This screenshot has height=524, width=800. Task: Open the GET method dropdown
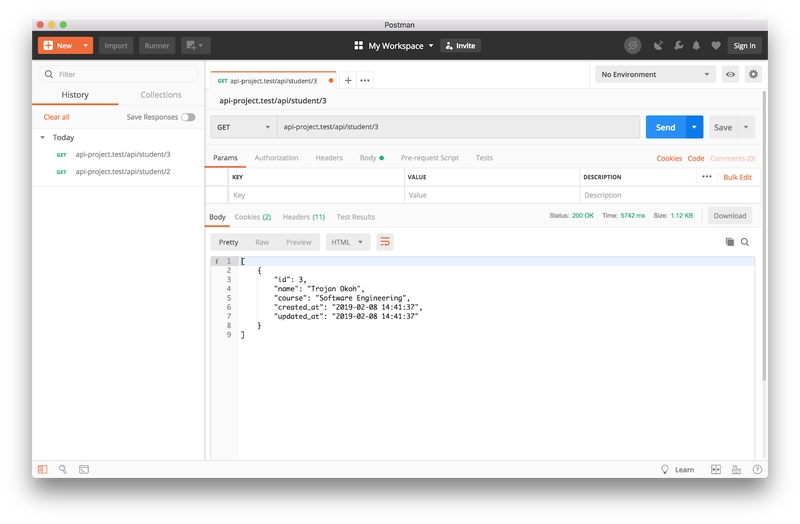click(243, 127)
